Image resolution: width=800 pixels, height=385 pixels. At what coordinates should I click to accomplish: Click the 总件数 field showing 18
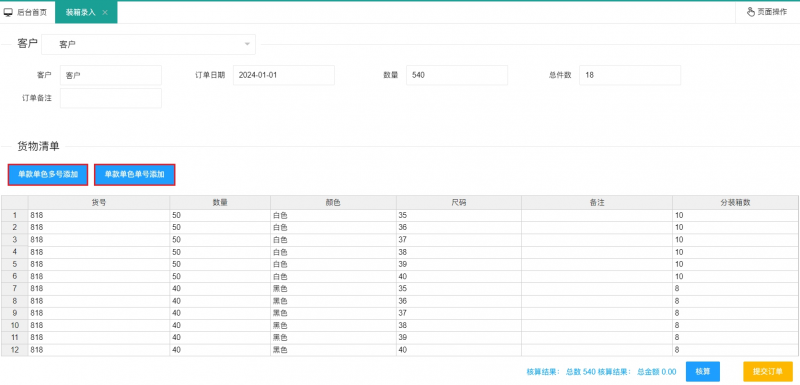tap(630, 75)
